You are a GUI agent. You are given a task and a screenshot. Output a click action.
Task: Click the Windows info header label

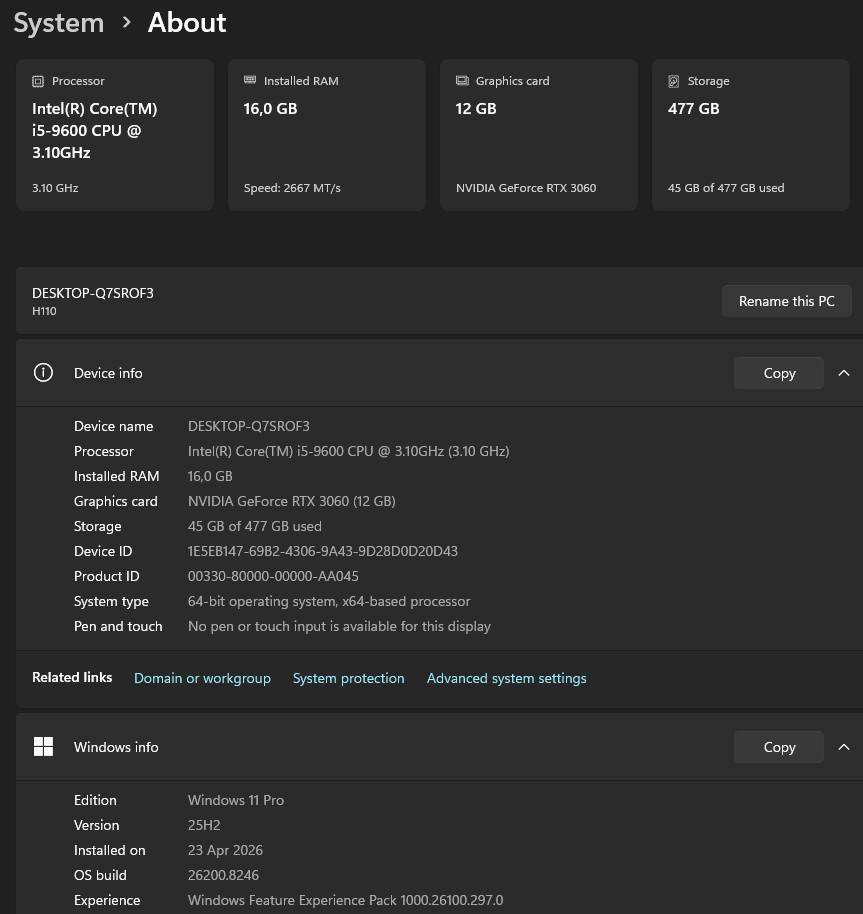(x=116, y=747)
